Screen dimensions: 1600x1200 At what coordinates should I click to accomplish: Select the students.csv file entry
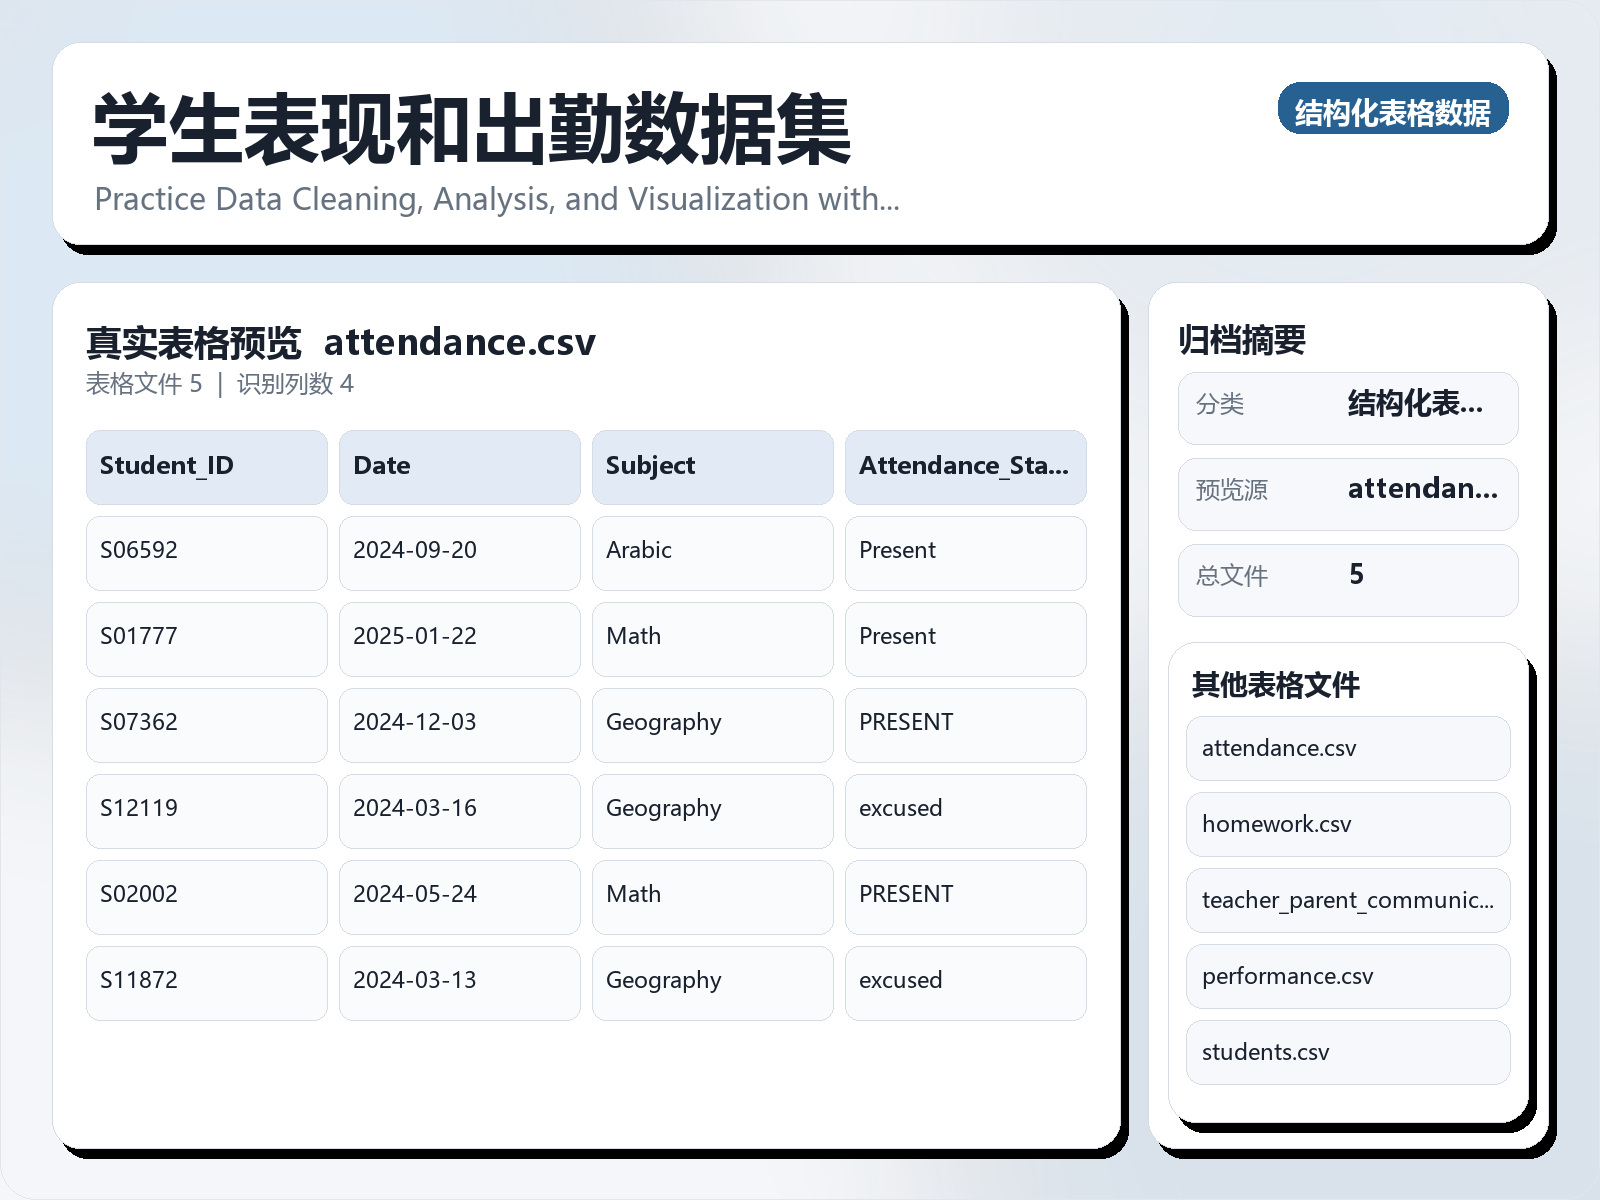[x=1347, y=1052]
